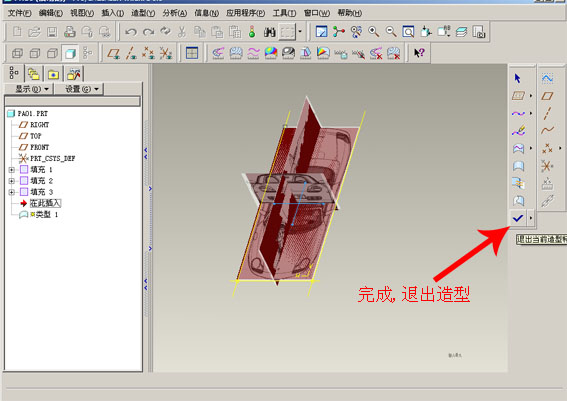Select the Set Active Plane tool
Image resolution: width=567 pixels, height=401 pixels.
pyautogui.click(x=518, y=95)
